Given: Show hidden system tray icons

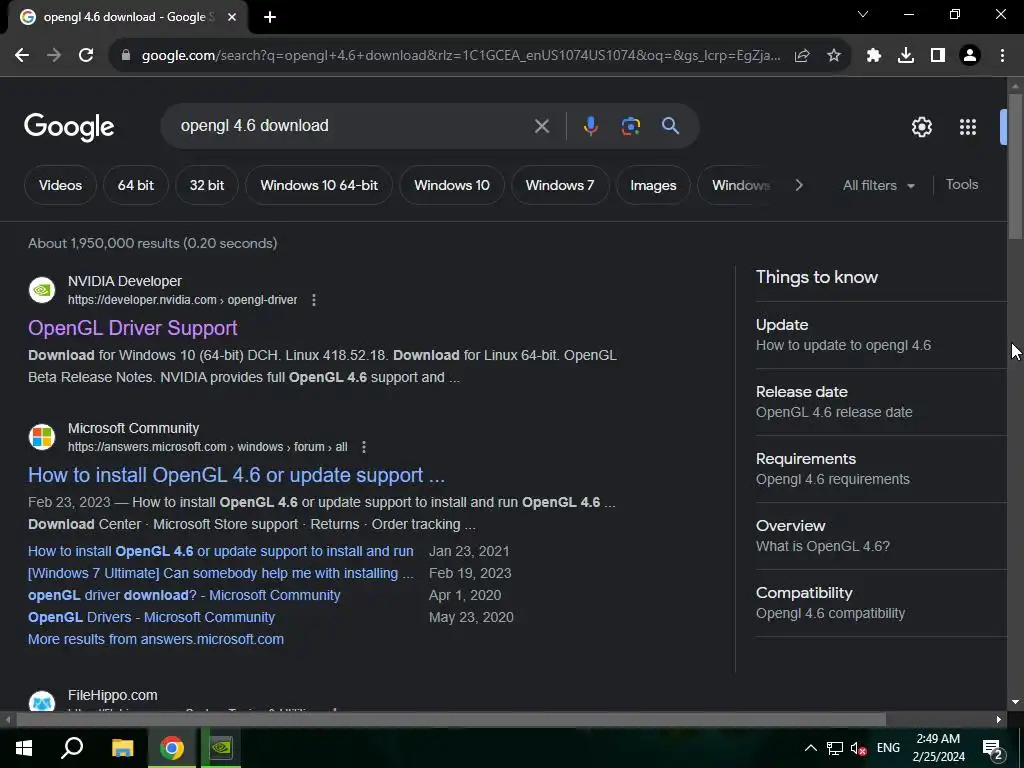Looking at the screenshot, I should [x=810, y=748].
